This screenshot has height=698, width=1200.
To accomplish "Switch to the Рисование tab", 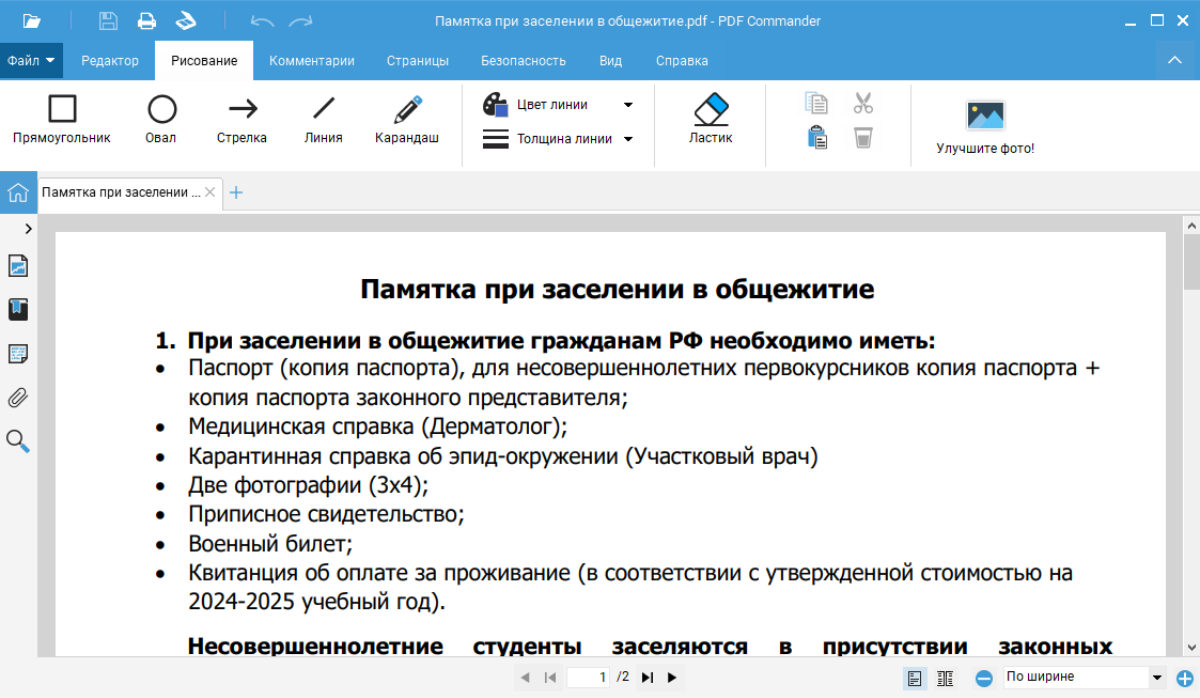I will tap(204, 60).
